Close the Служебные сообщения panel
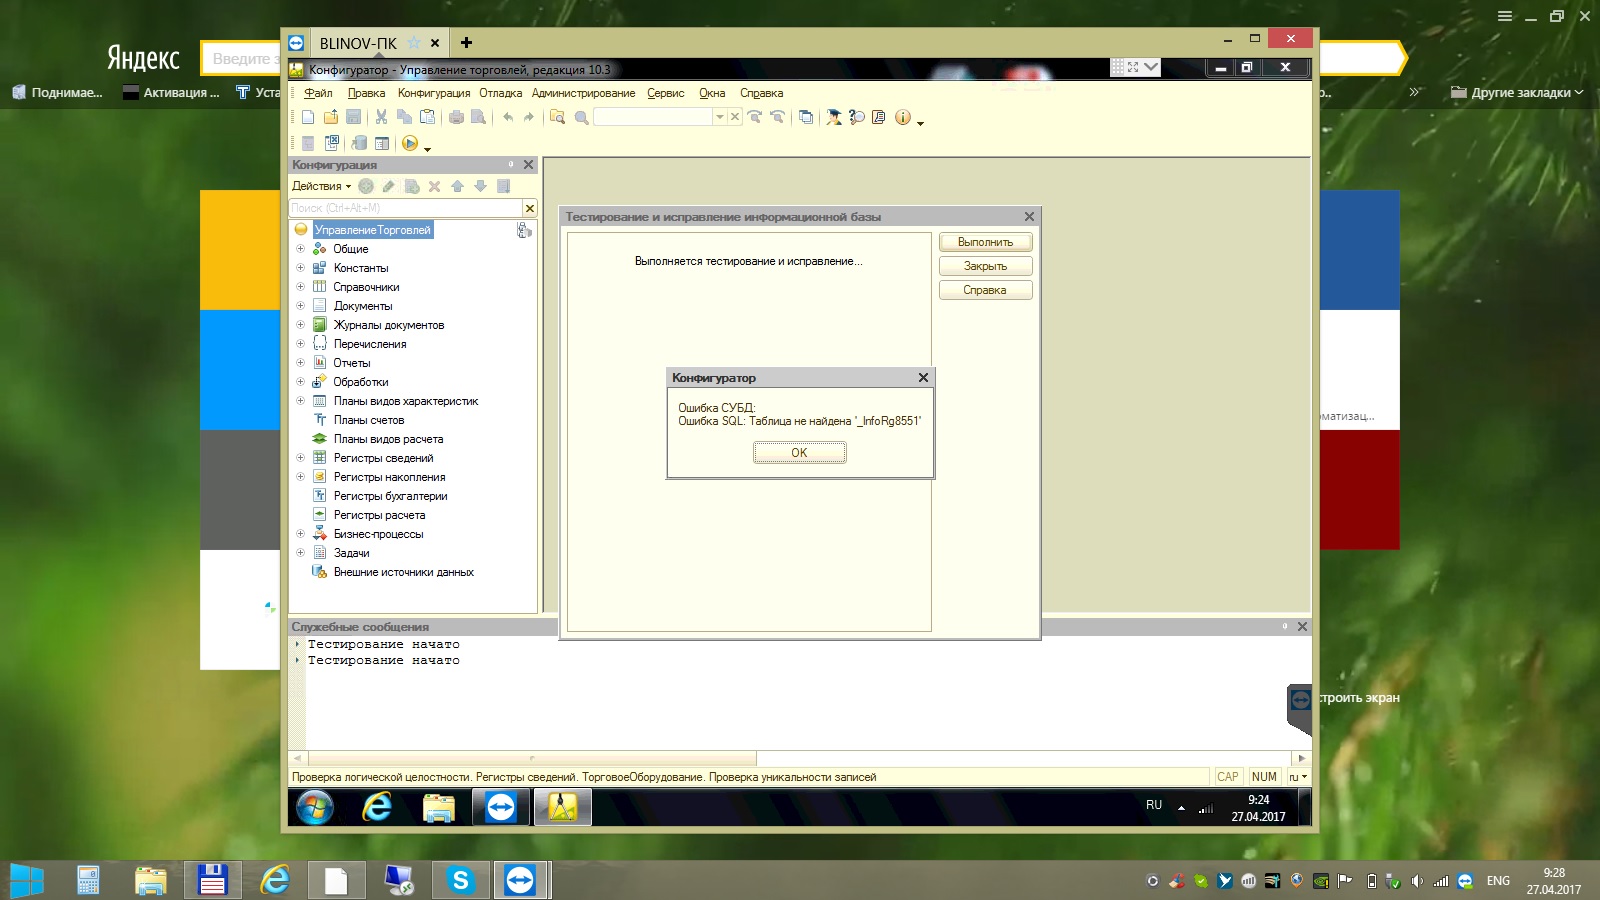1600x900 pixels. (1302, 626)
